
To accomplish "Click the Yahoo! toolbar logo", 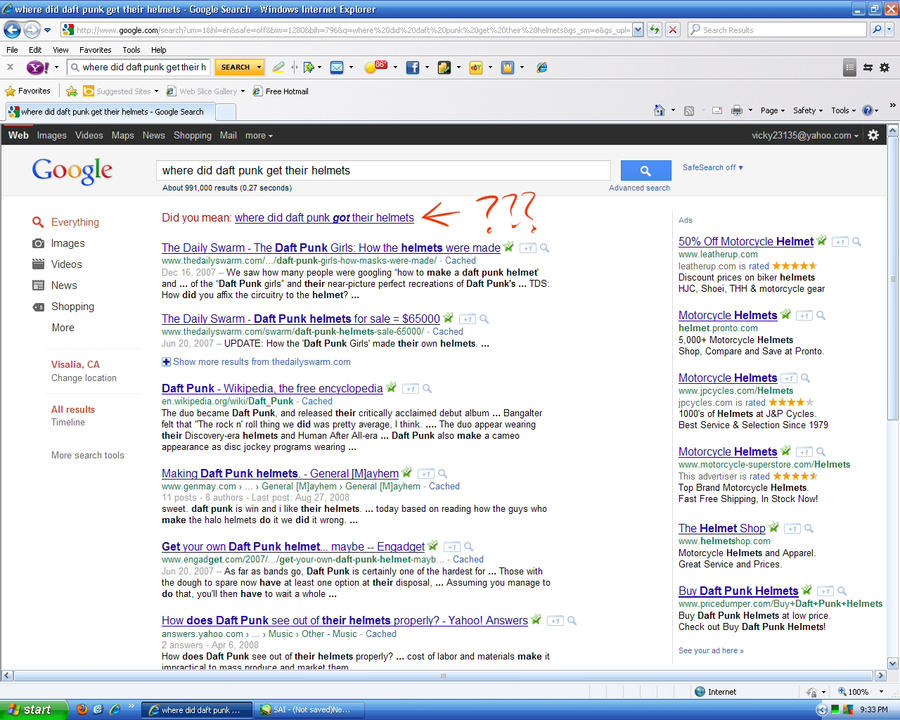I will point(37,68).
